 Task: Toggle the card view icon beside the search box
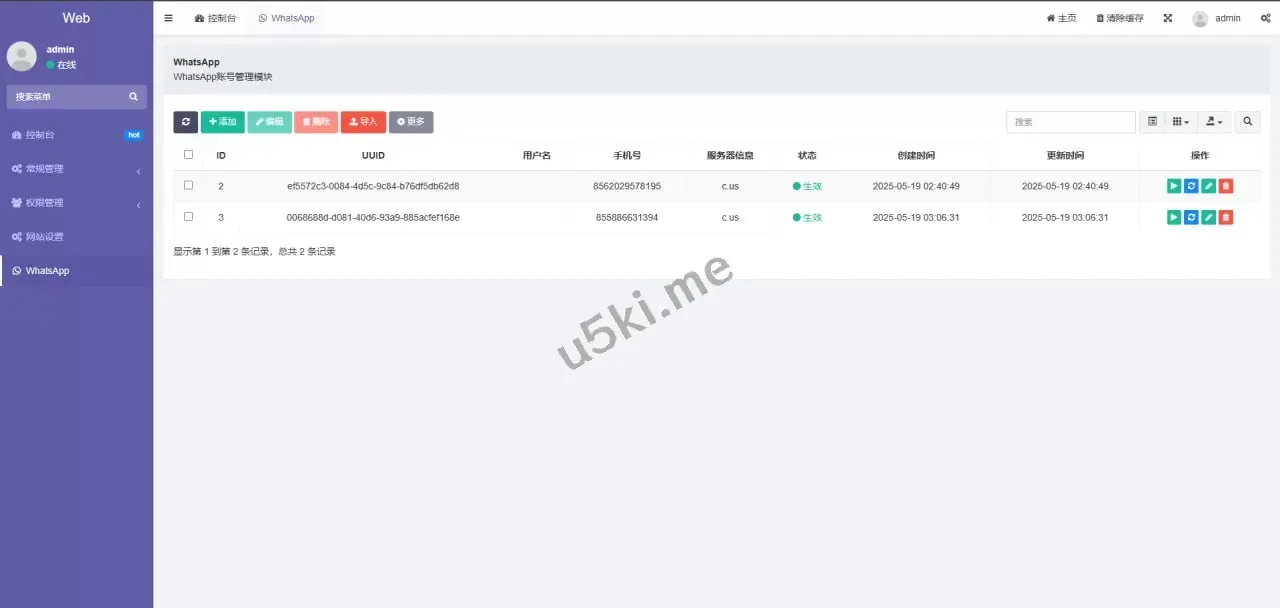tap(1152, 122)
